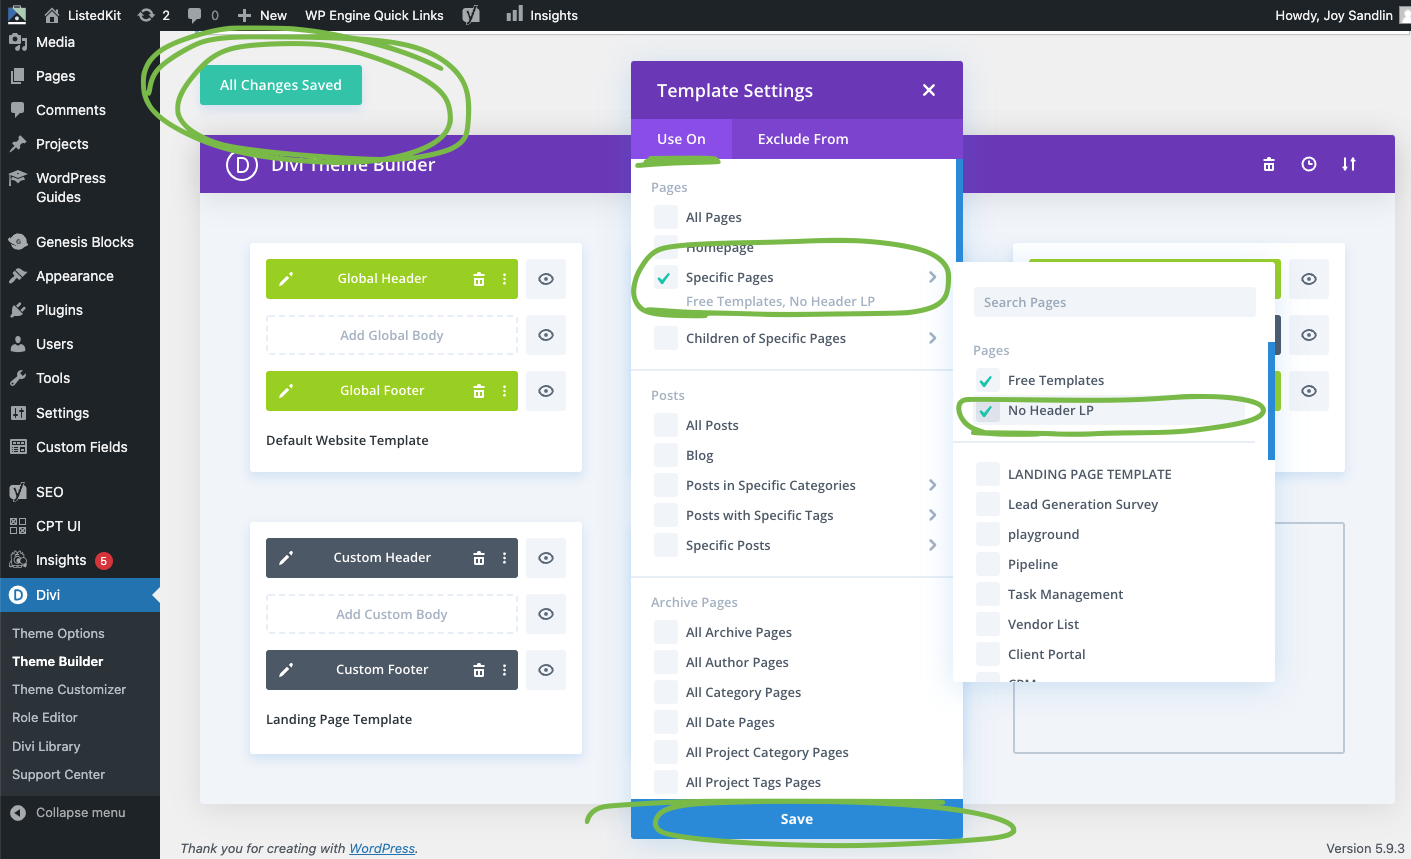Edit the Custom Footer pencil icon

[286, 670]
